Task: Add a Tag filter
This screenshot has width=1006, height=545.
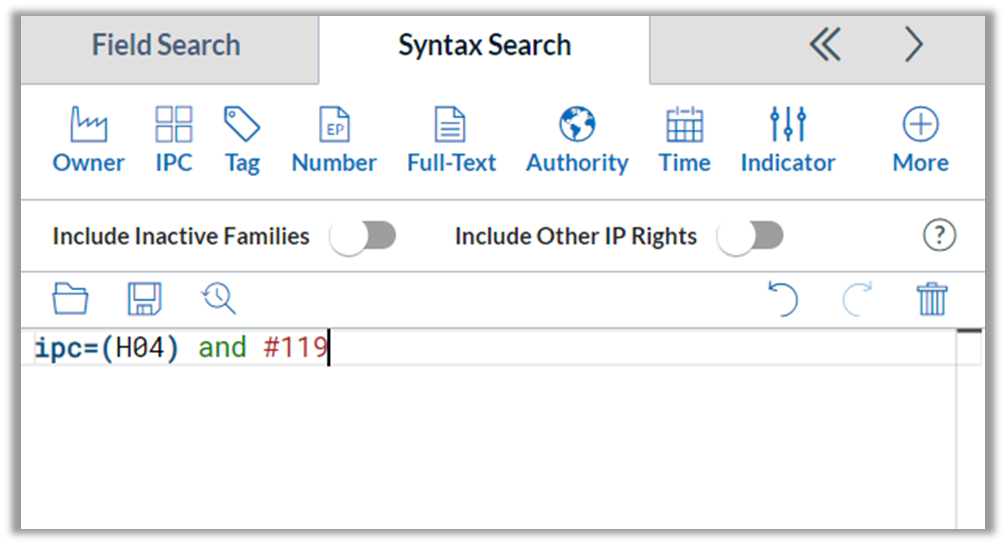Action: 242,140
